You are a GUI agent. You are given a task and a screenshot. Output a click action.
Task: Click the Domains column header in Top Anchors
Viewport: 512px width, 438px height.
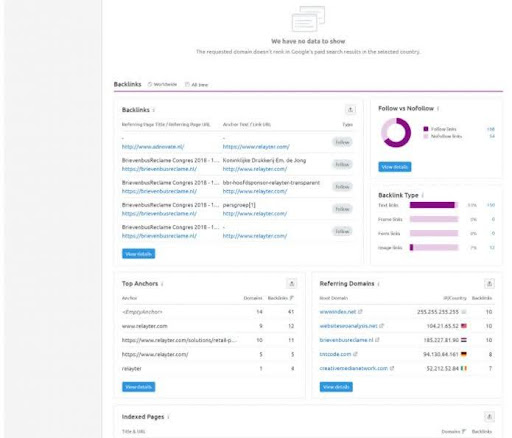253,298
